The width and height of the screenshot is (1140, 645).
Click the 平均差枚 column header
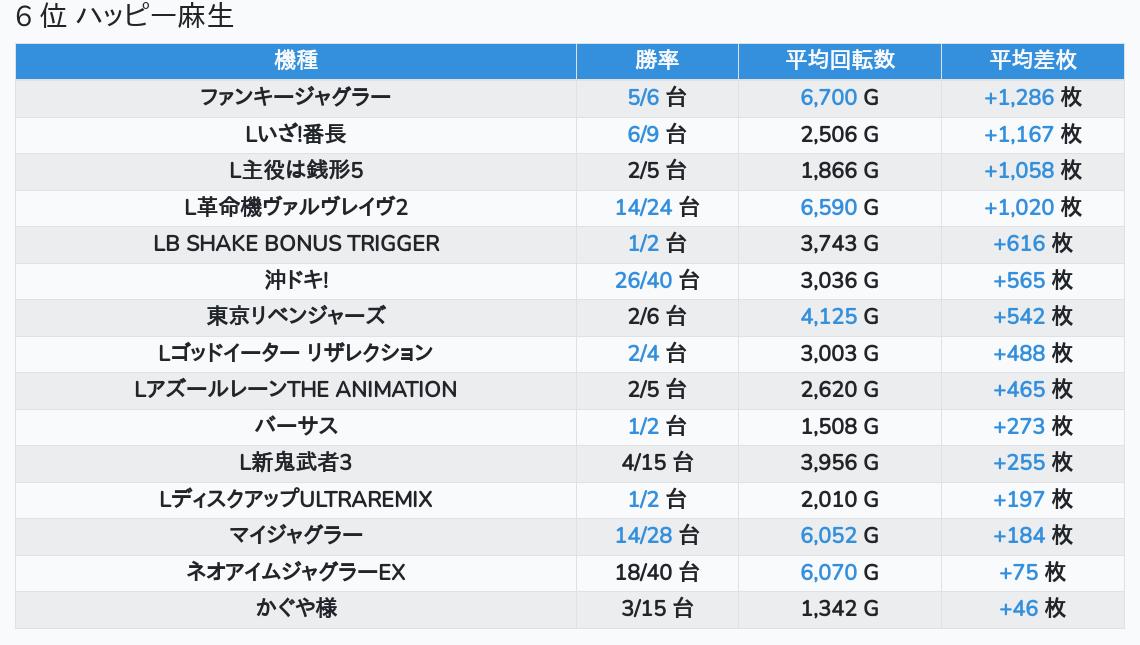coord(1033,61)
